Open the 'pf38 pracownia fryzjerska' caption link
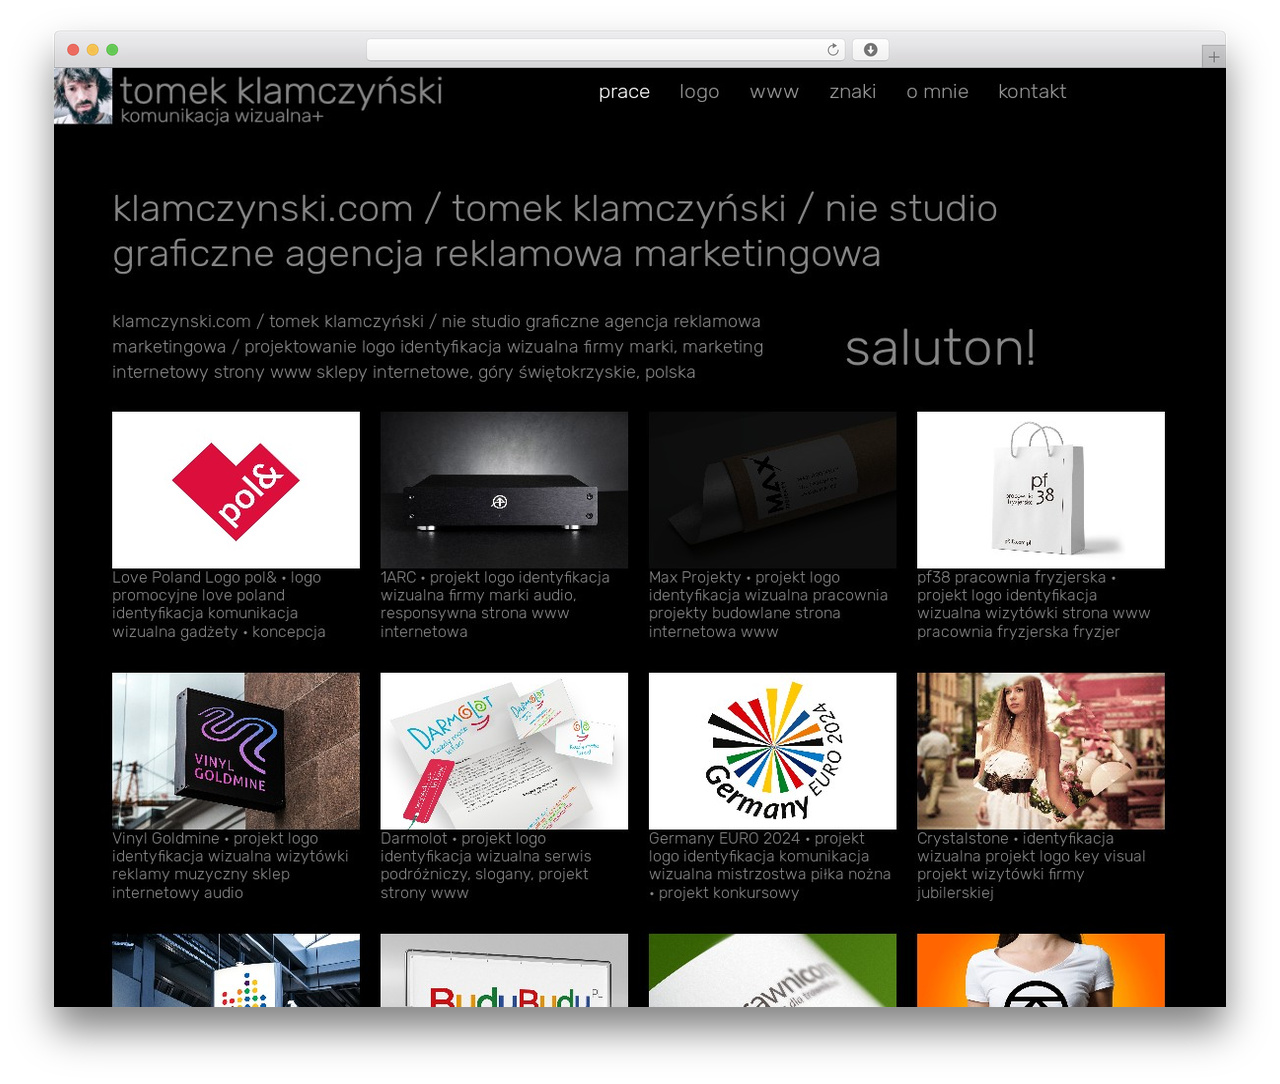The height and width of the screenshot is (1084, 1280). 1034,605
